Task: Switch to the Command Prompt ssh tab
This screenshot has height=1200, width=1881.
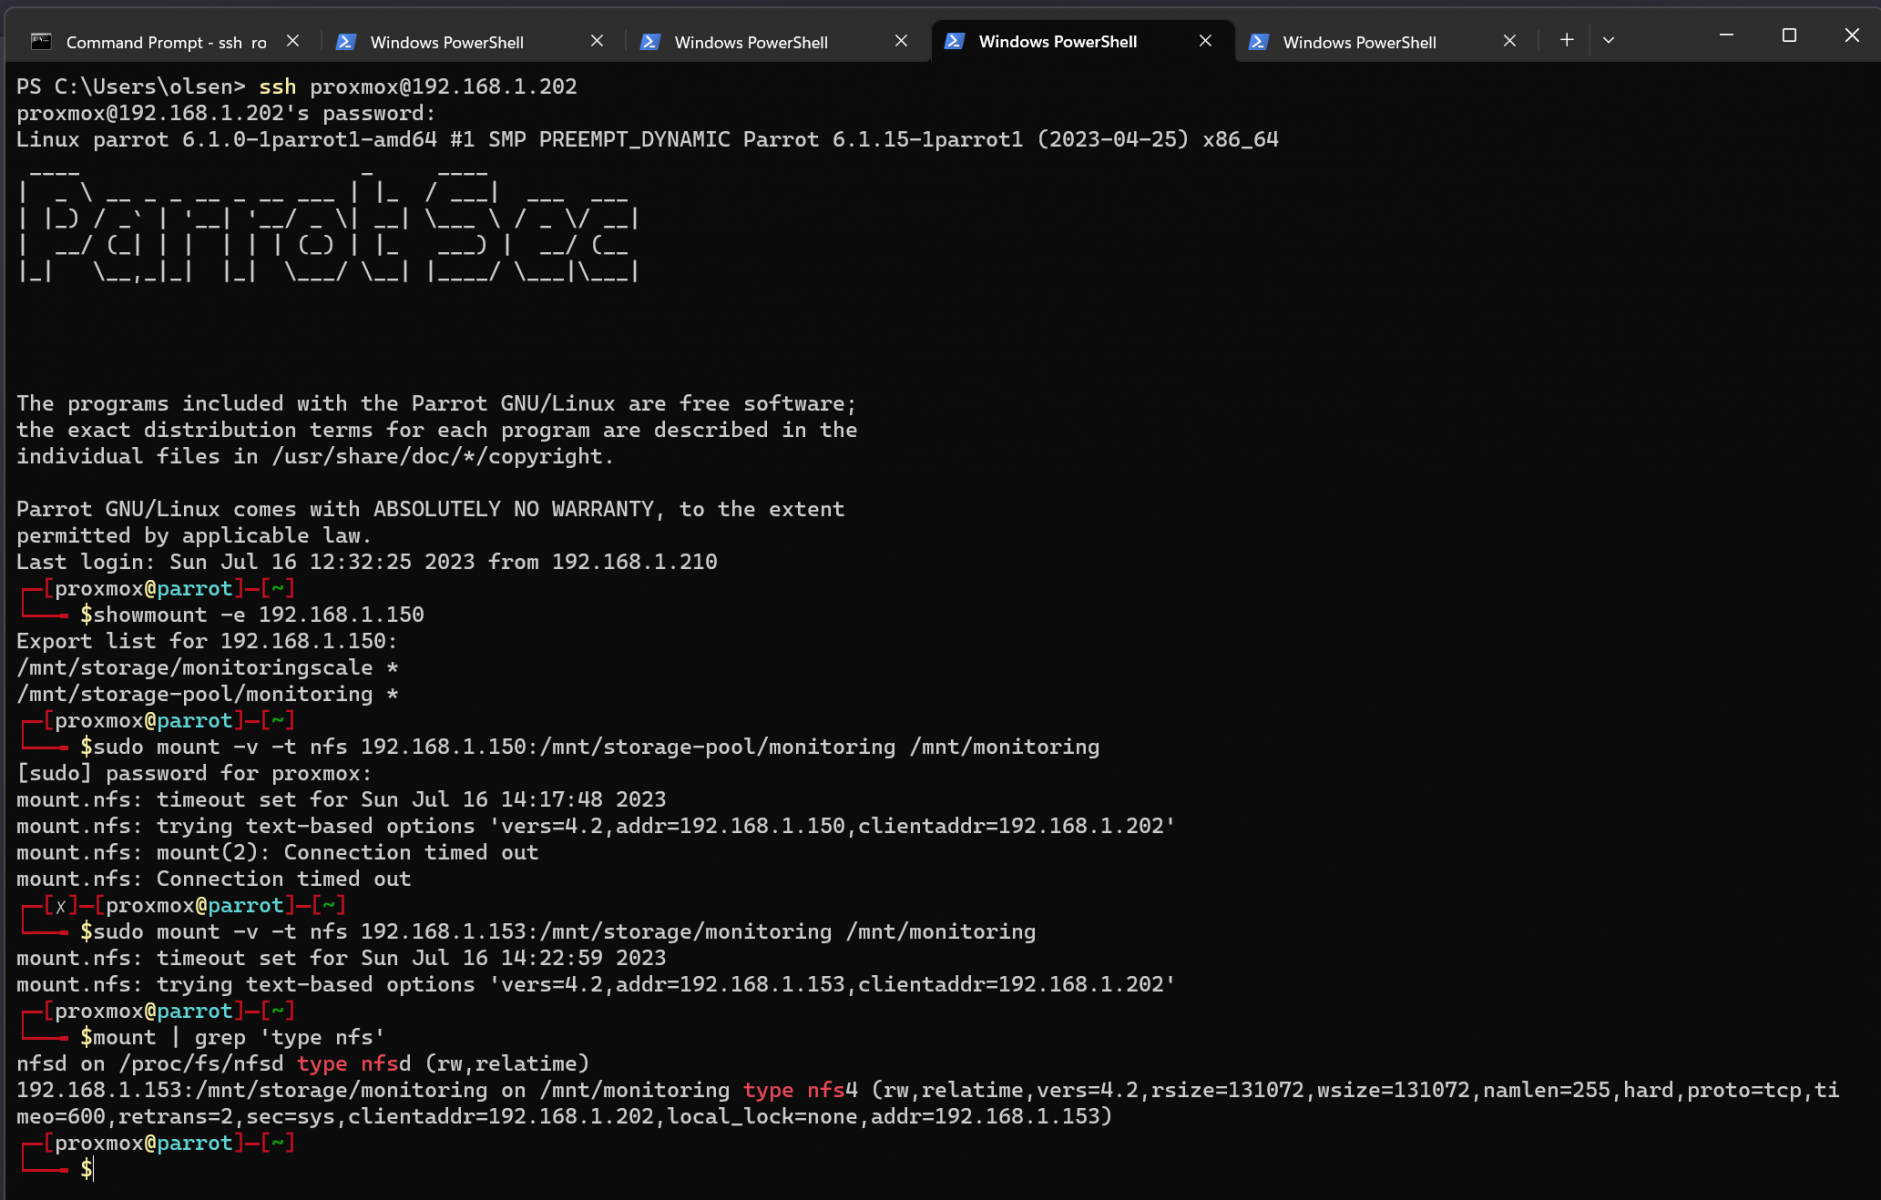Action: pyautogui.click(x=165, y=42)
